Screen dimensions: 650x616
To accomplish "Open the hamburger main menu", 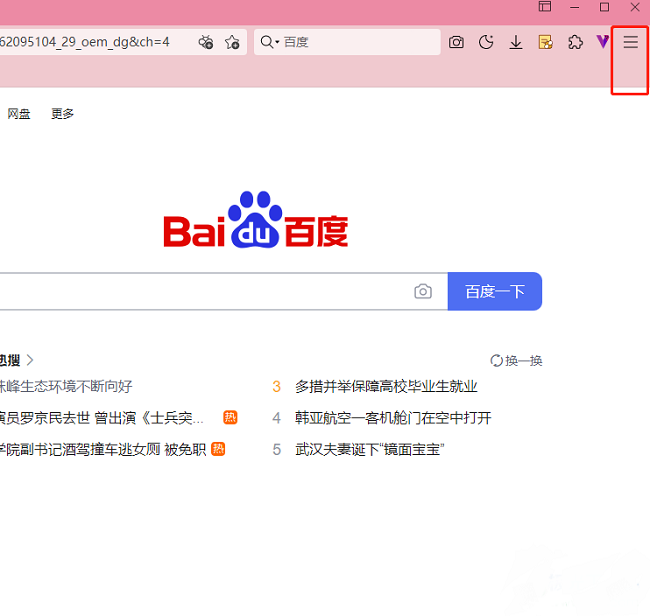I will click(x=631, y=42).
